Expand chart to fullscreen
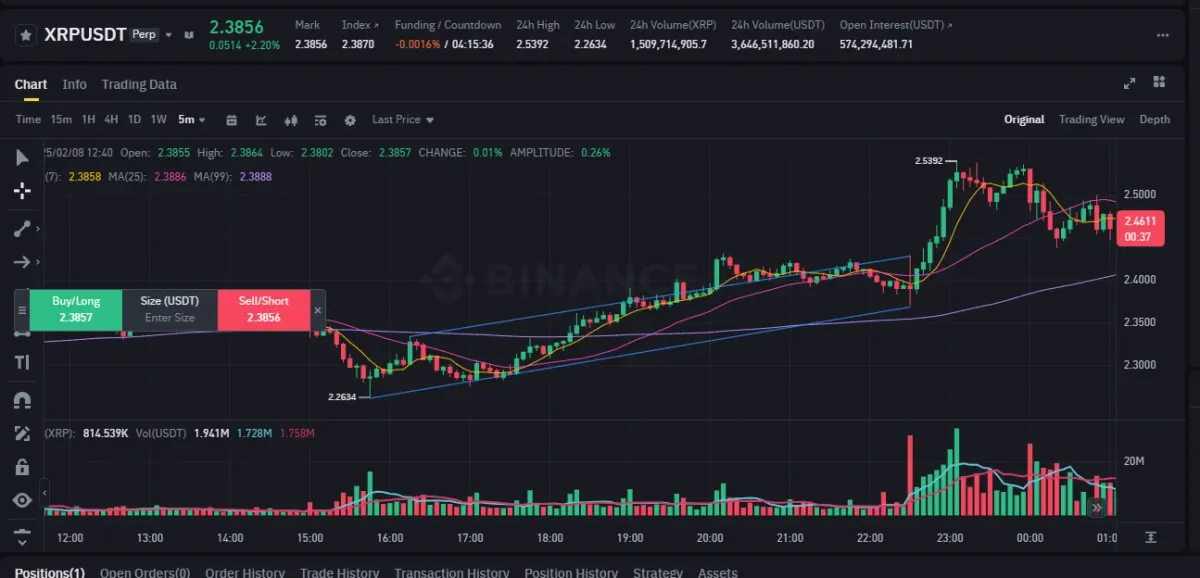Viewport: 1200px width, 578px height. point(1130,84)
